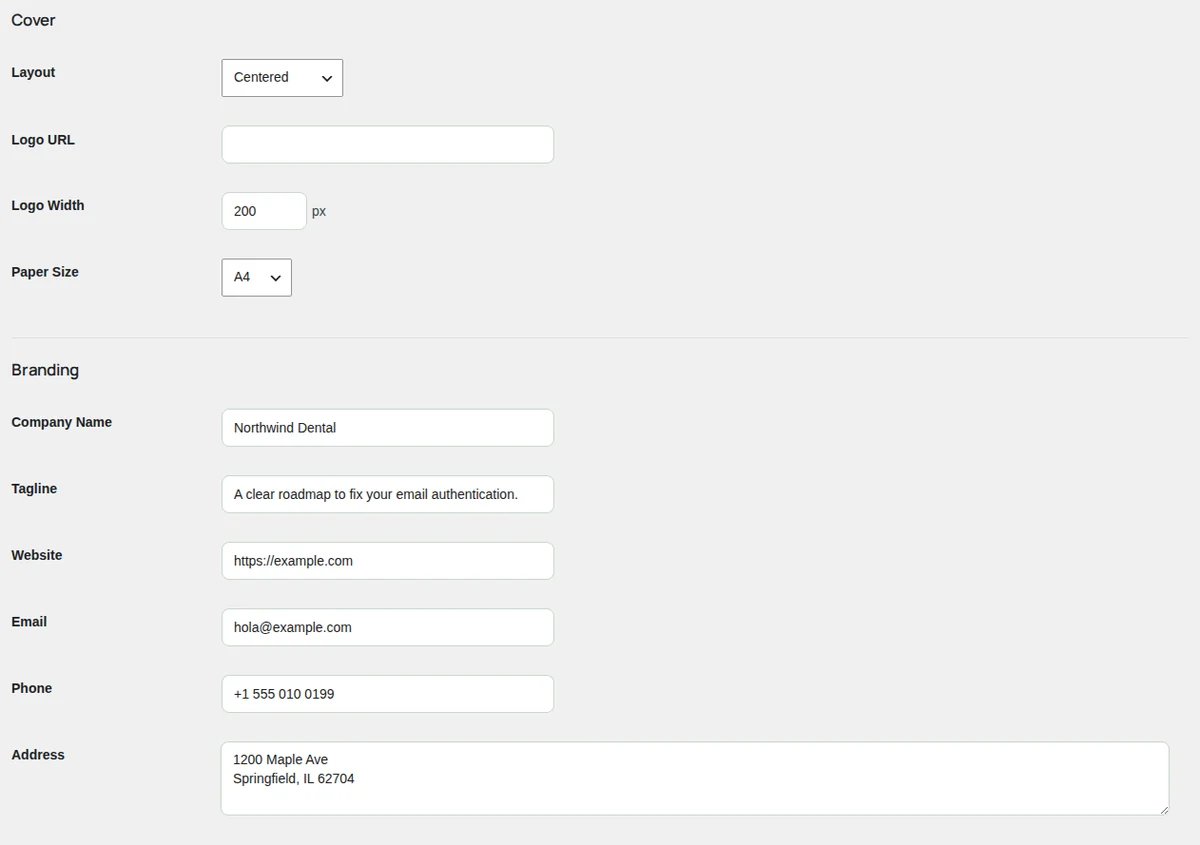Click the Phone label
1200x845 pixels.
tap(32, 688)
